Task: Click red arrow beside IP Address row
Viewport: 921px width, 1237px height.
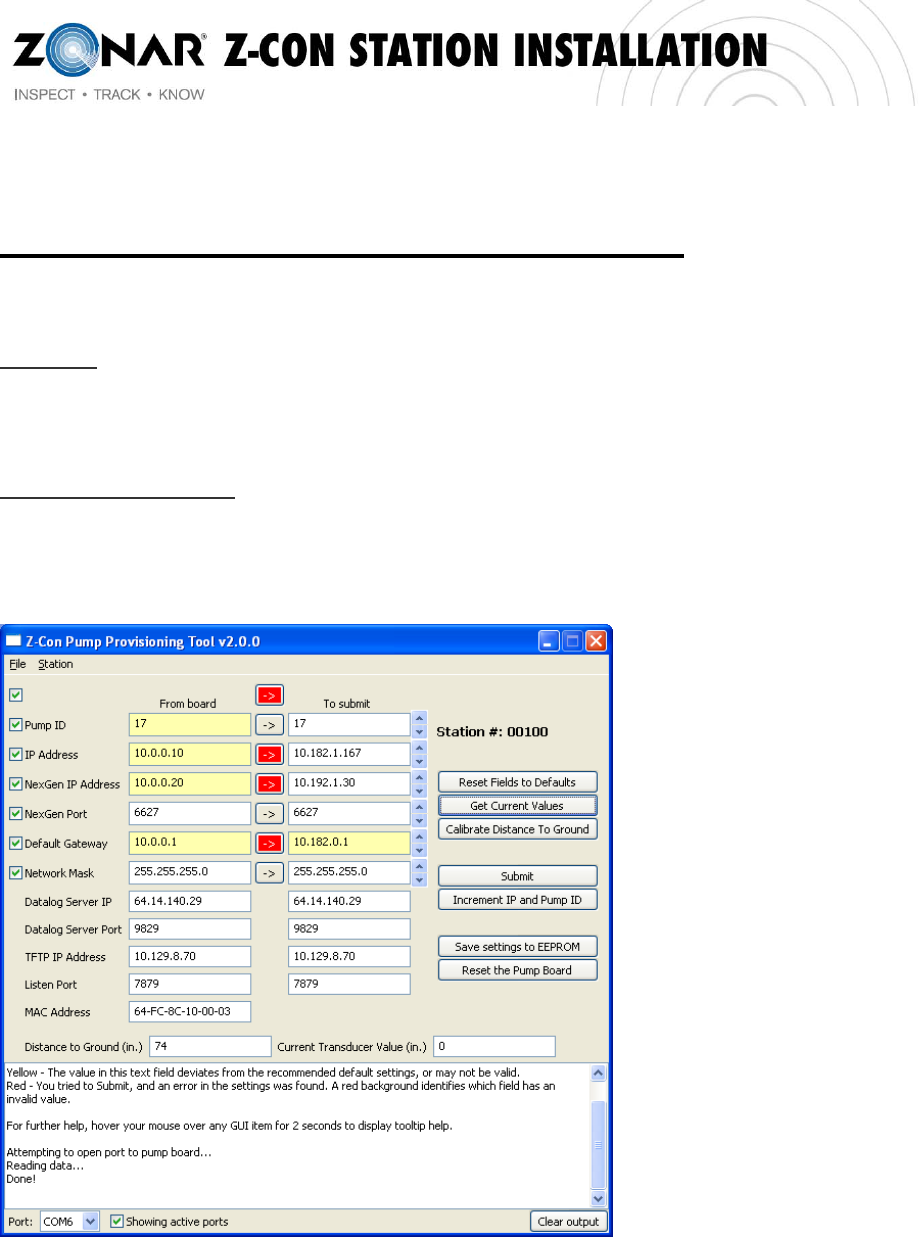Action: 270,754
